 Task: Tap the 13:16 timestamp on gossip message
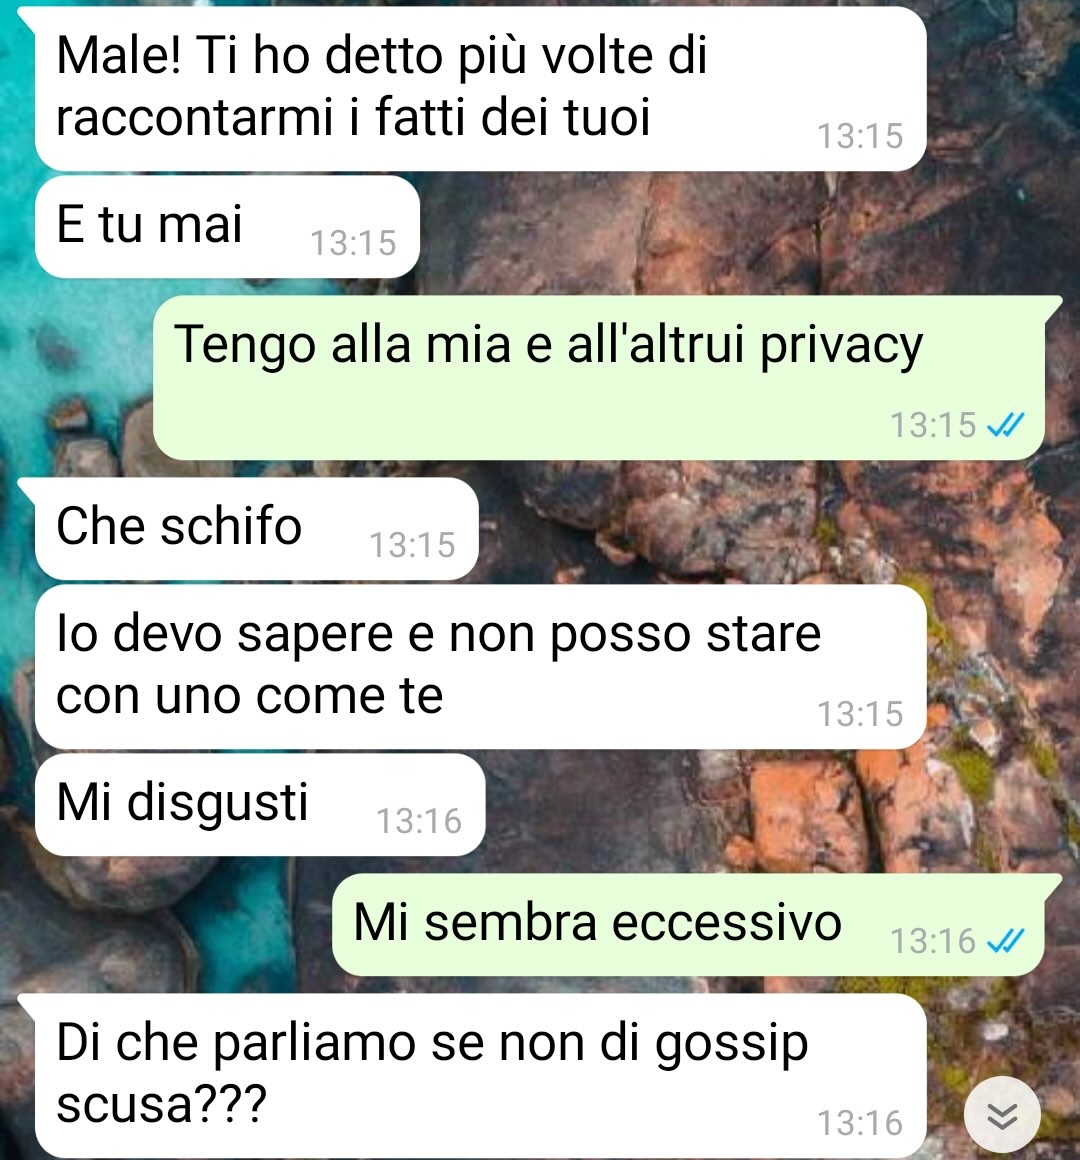click(860, 1123)
